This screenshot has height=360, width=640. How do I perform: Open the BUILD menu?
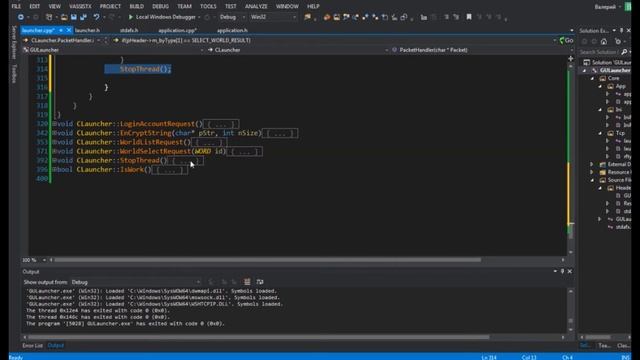(136, 7)
